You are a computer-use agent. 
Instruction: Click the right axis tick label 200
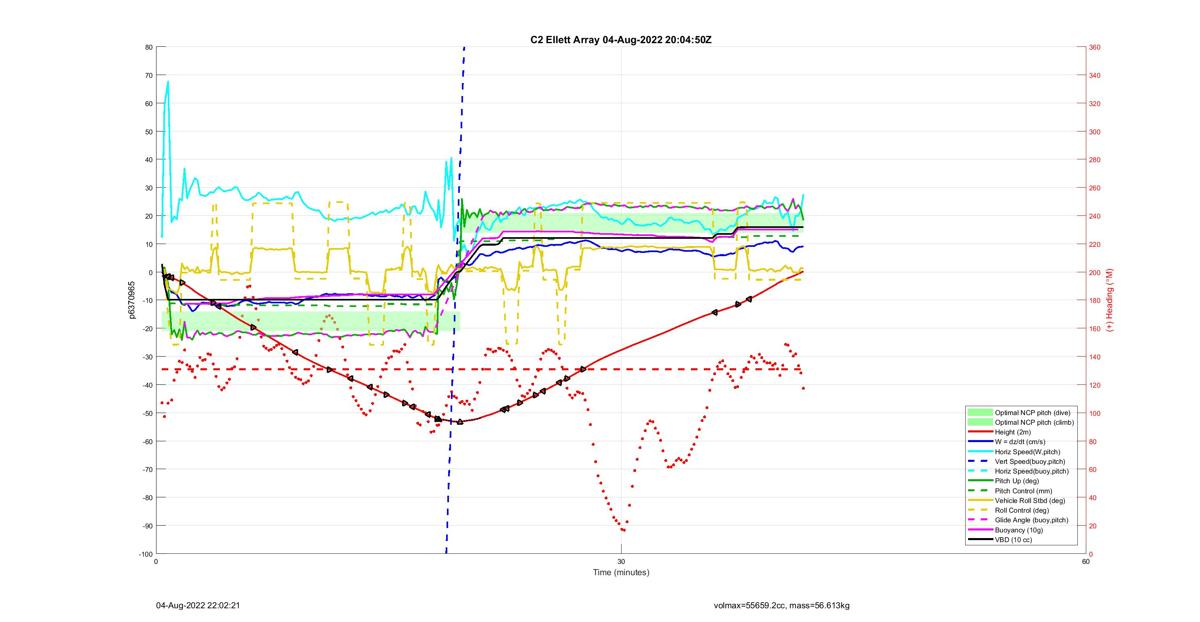tap(1095, 272)
